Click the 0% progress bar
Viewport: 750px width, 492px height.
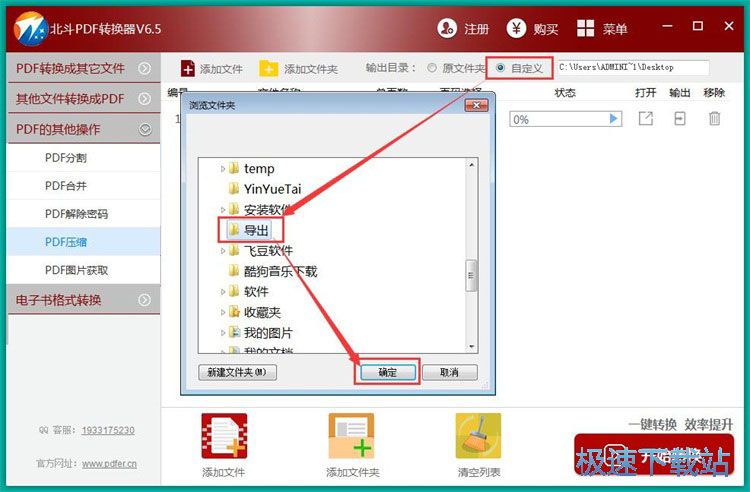click(x=566, y=119)
